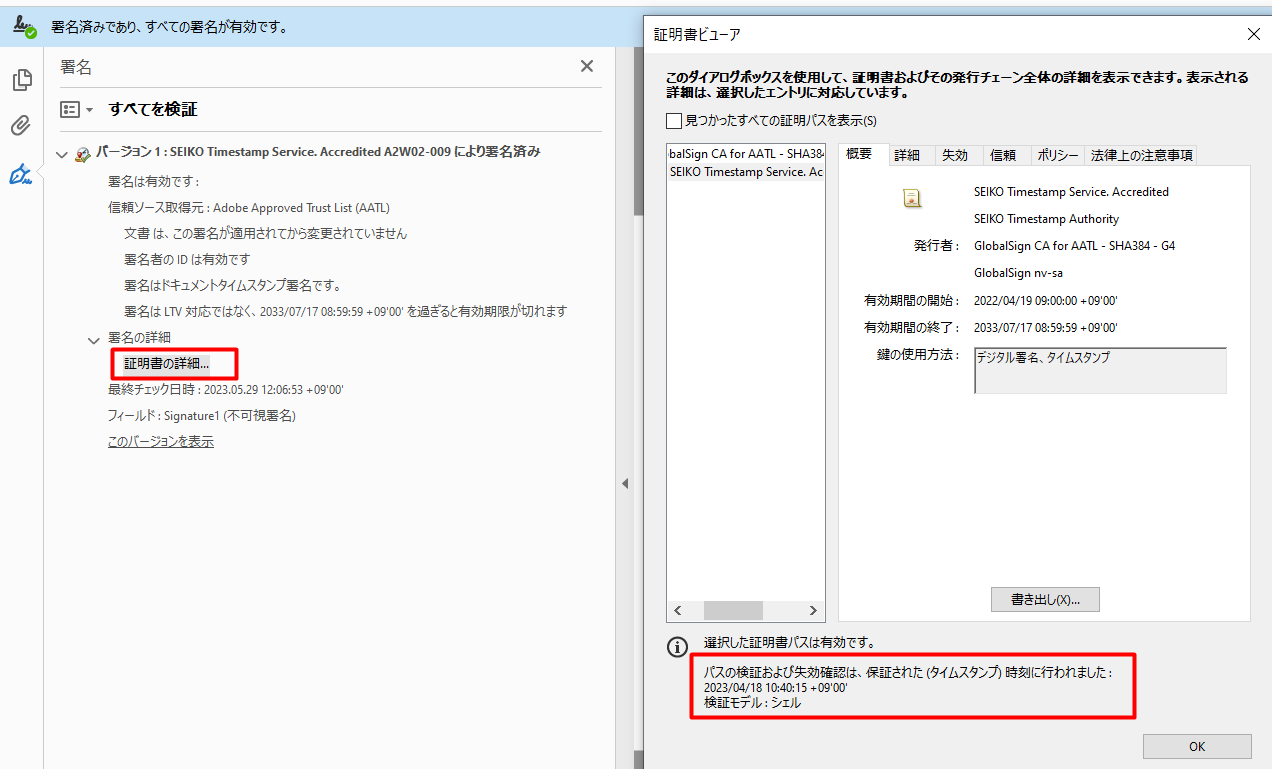Collapse the バージョン 1 signature tree node
The width and height of the screenshot is (1272, 769).
[63, 154]
